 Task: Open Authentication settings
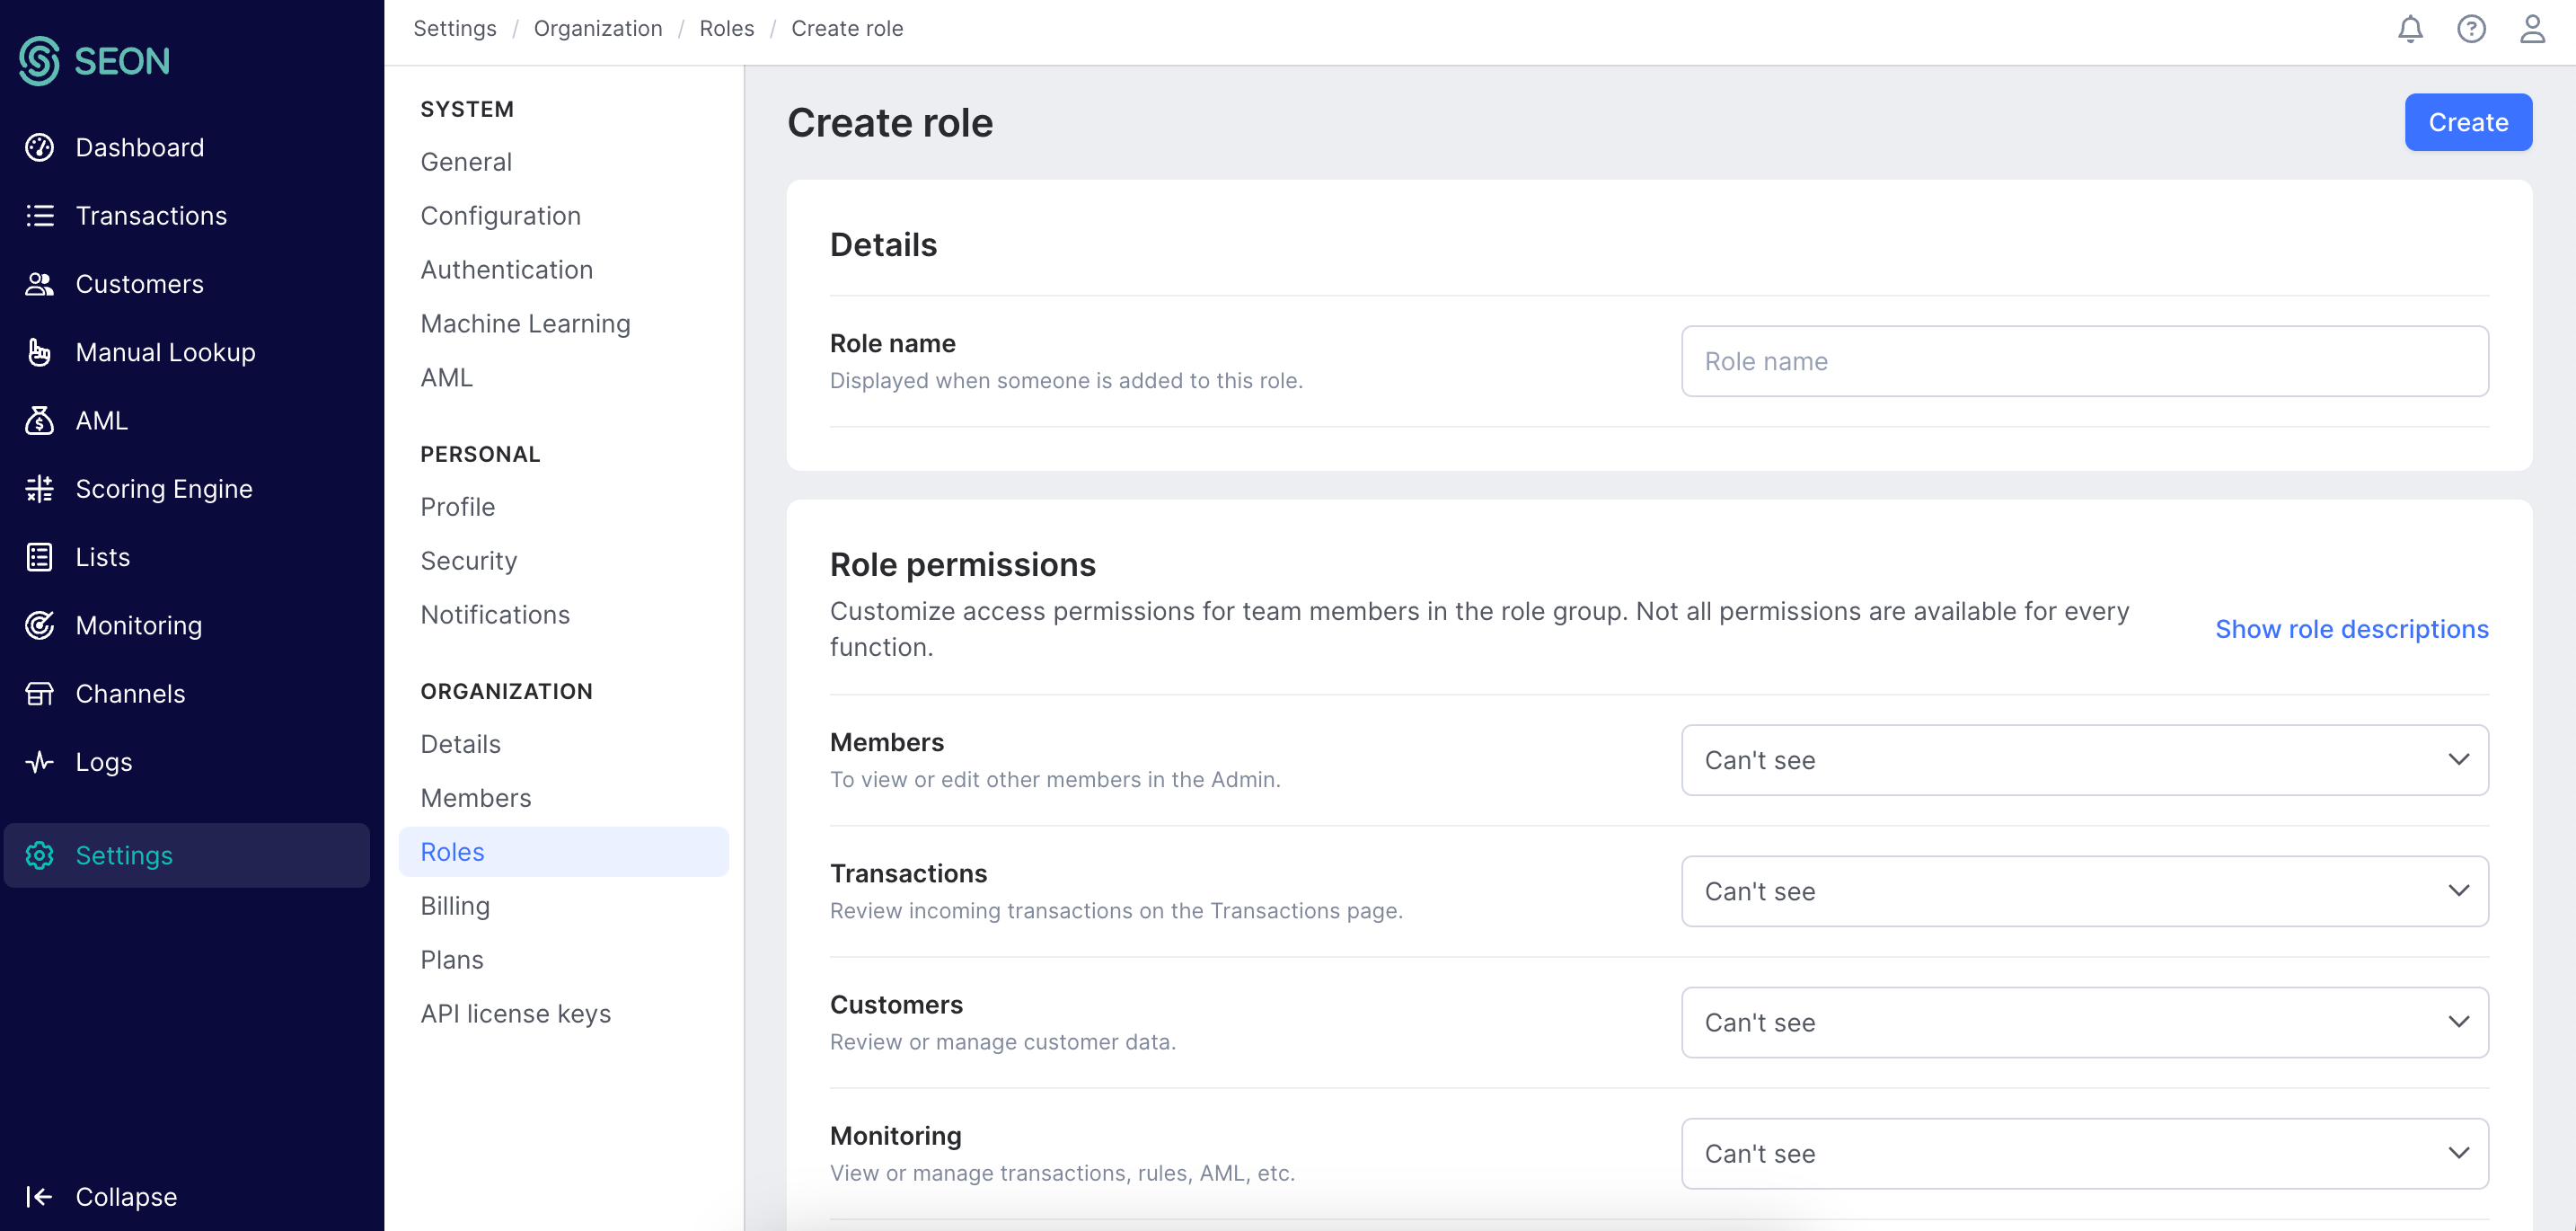coord(507,270)
